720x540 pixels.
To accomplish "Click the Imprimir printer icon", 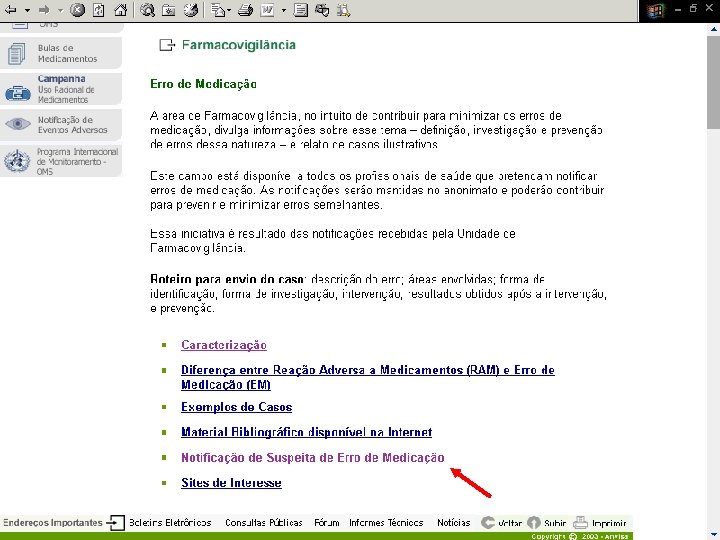I will pyautogui.click(x=580, y=522).
